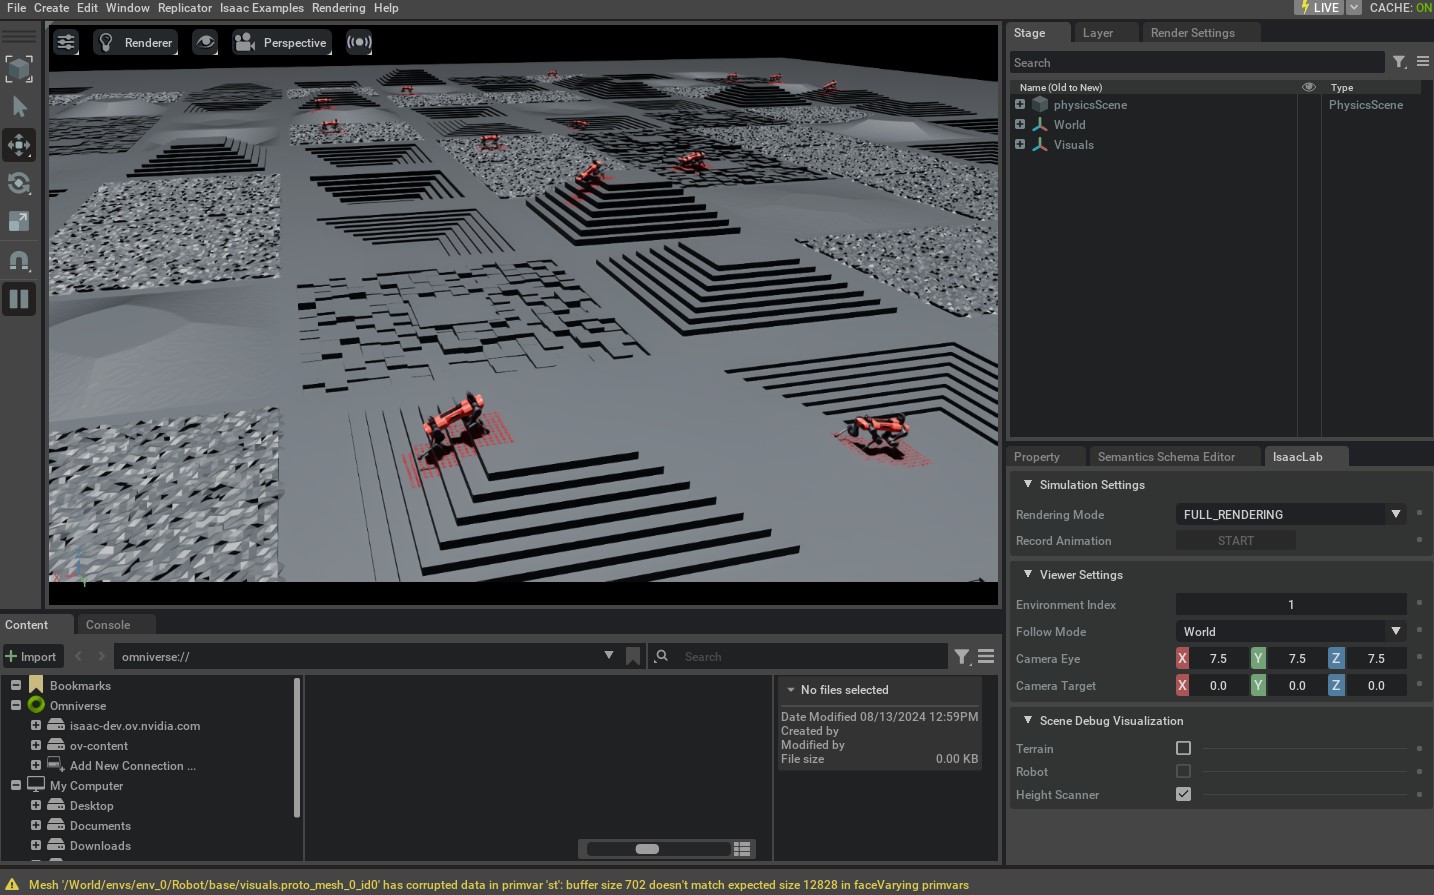Click the Stage Search field
This screenshot has height=895, width=1434.
[x=1197, y=63]
